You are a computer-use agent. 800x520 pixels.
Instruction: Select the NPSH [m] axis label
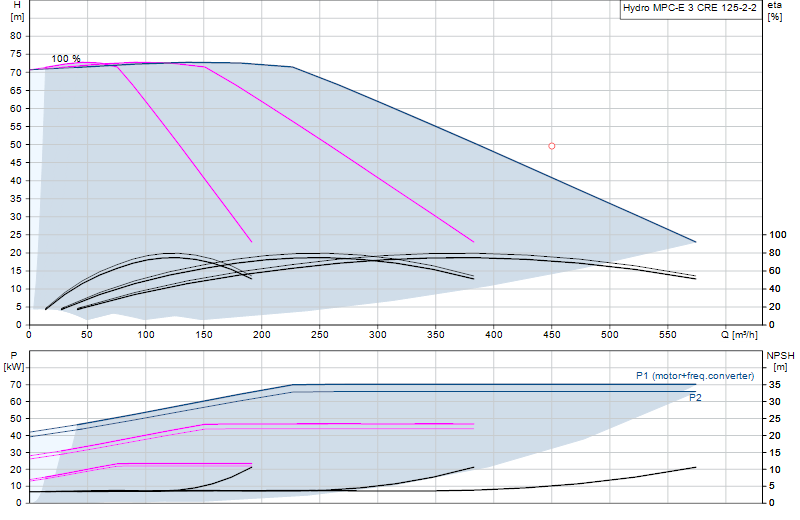tap(780, 361)
